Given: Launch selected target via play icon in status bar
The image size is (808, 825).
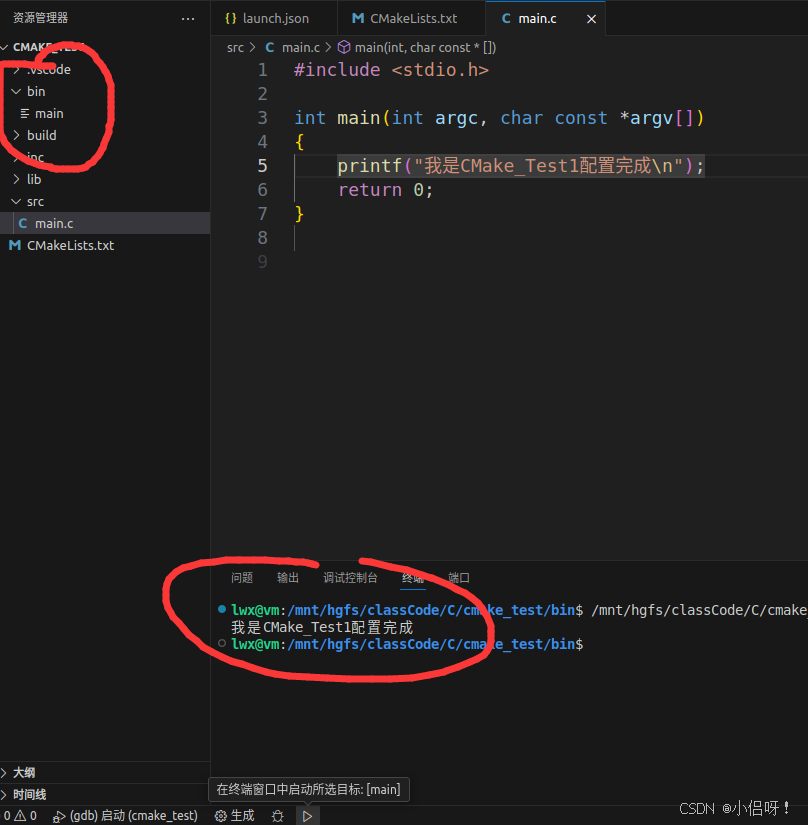Looking at the screenshot, I should point(309,816).
